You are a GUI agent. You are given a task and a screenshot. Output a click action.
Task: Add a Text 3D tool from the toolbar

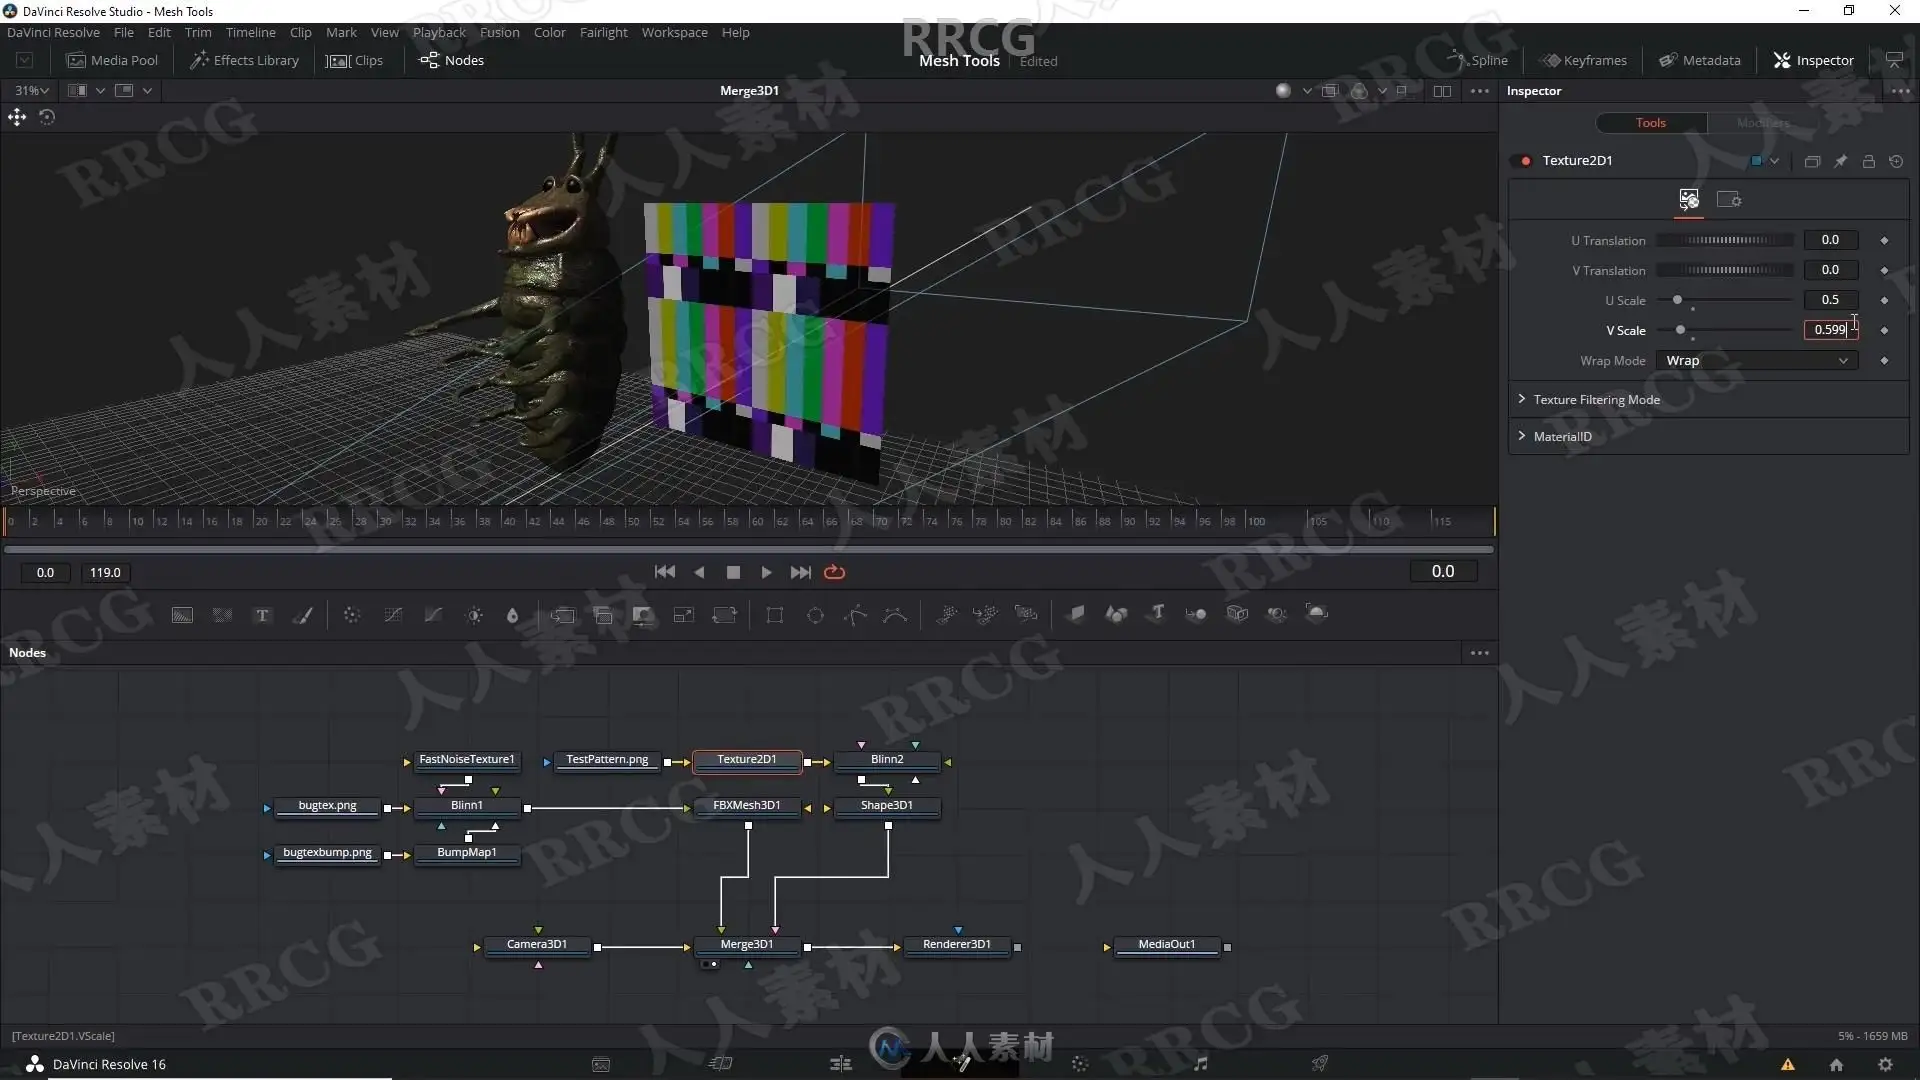1157,613
